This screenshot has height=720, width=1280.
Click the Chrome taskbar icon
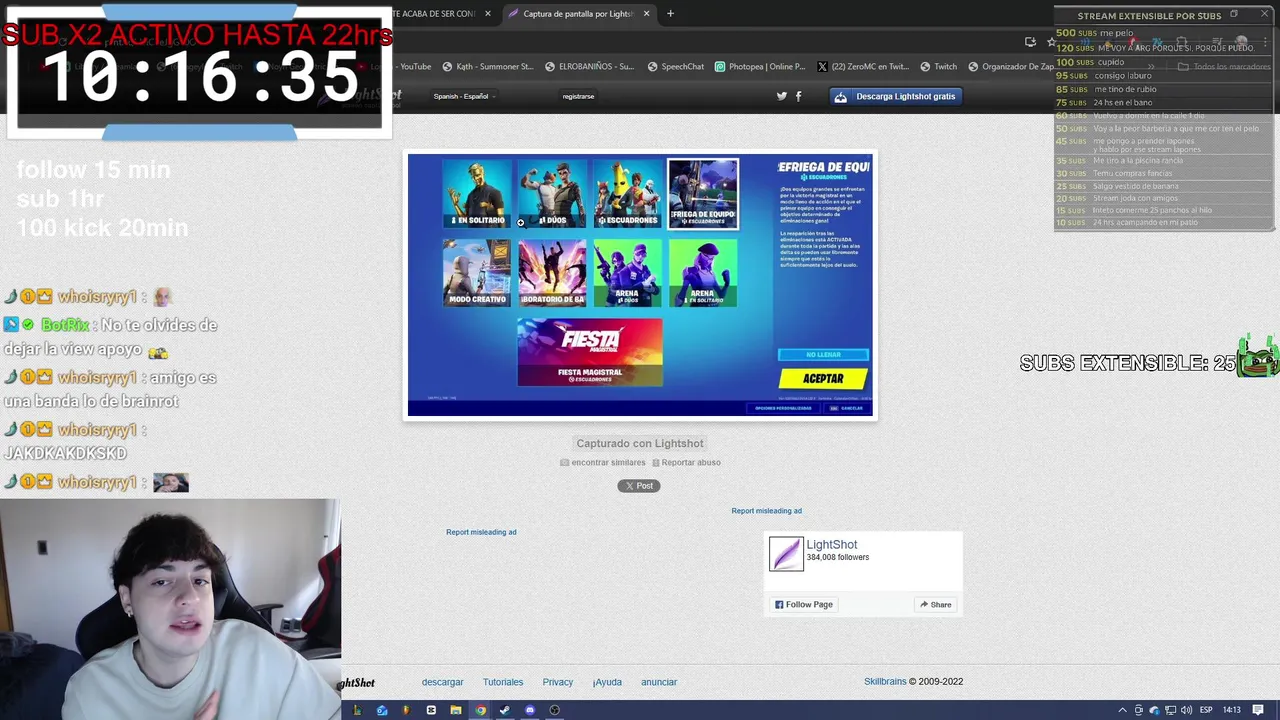481,710
